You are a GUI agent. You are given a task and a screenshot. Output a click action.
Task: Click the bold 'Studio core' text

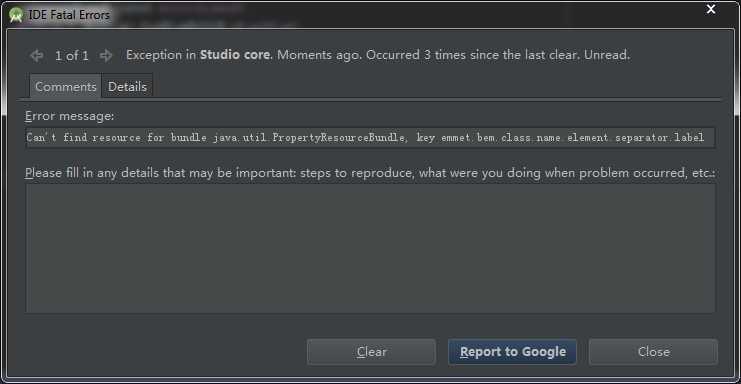pyautogui.click(x=236, y=55)
